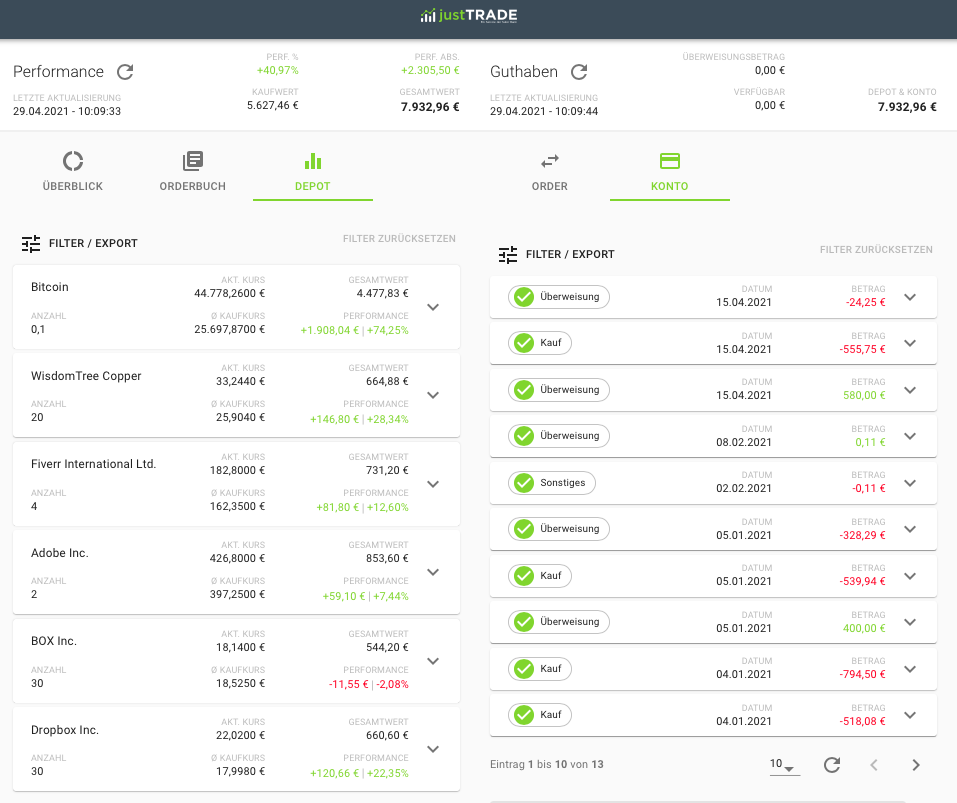This screenshot has height=803, width=957.
Task: Expand the WisdomTree Copper position
Action: (x=433, y=395)
